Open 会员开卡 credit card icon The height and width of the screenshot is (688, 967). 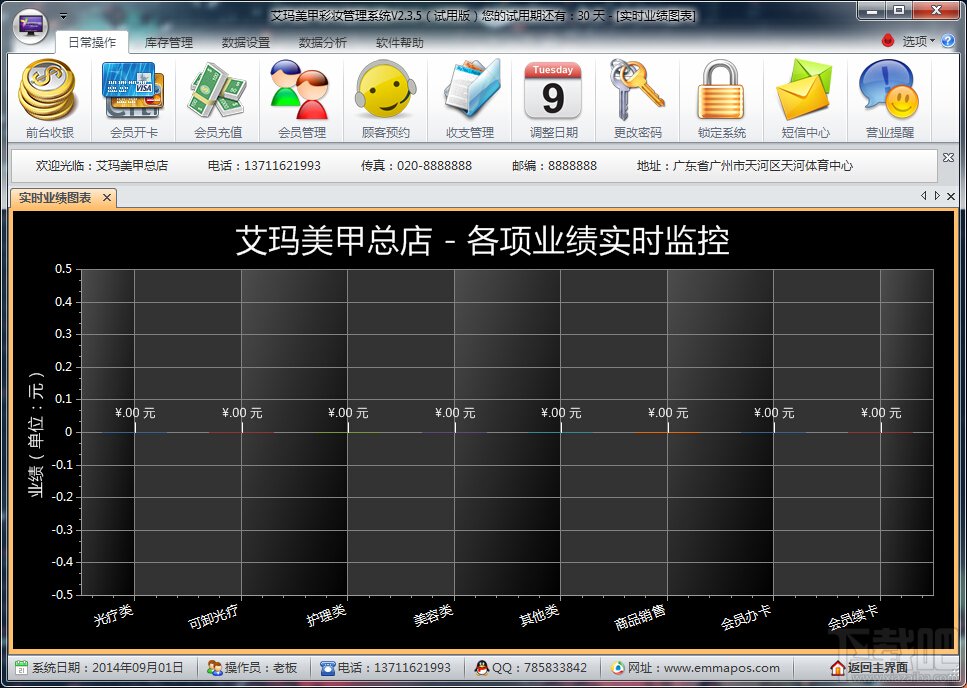coord(133,89)
